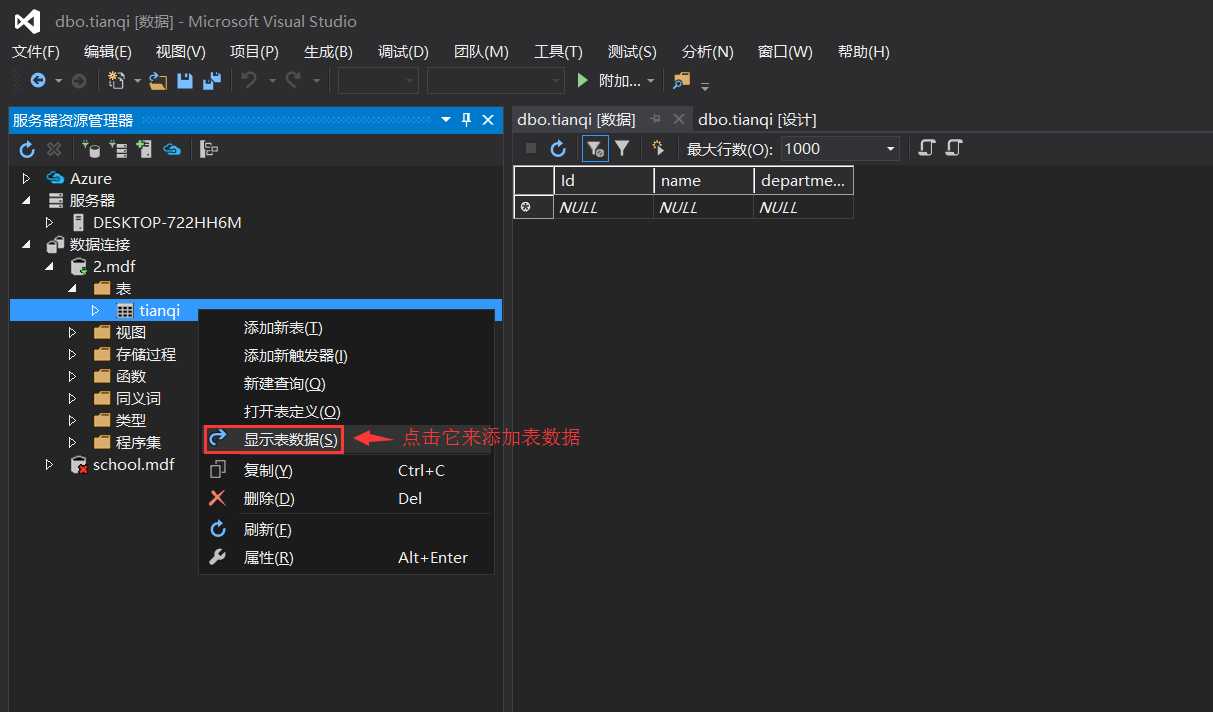Switch to the dbo.tianqi [设计] tab
Screen dimensions: 1213x712
pos(757,119)
